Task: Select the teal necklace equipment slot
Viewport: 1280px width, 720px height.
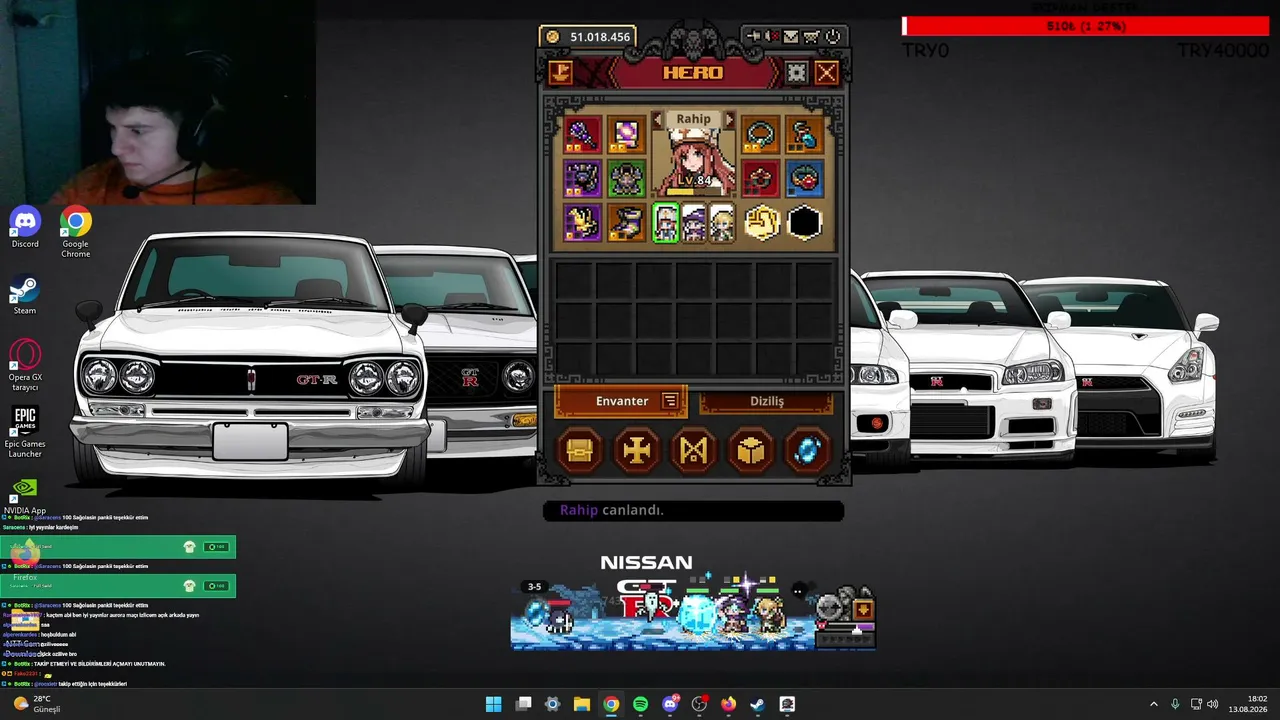Action: pos(760,134)
